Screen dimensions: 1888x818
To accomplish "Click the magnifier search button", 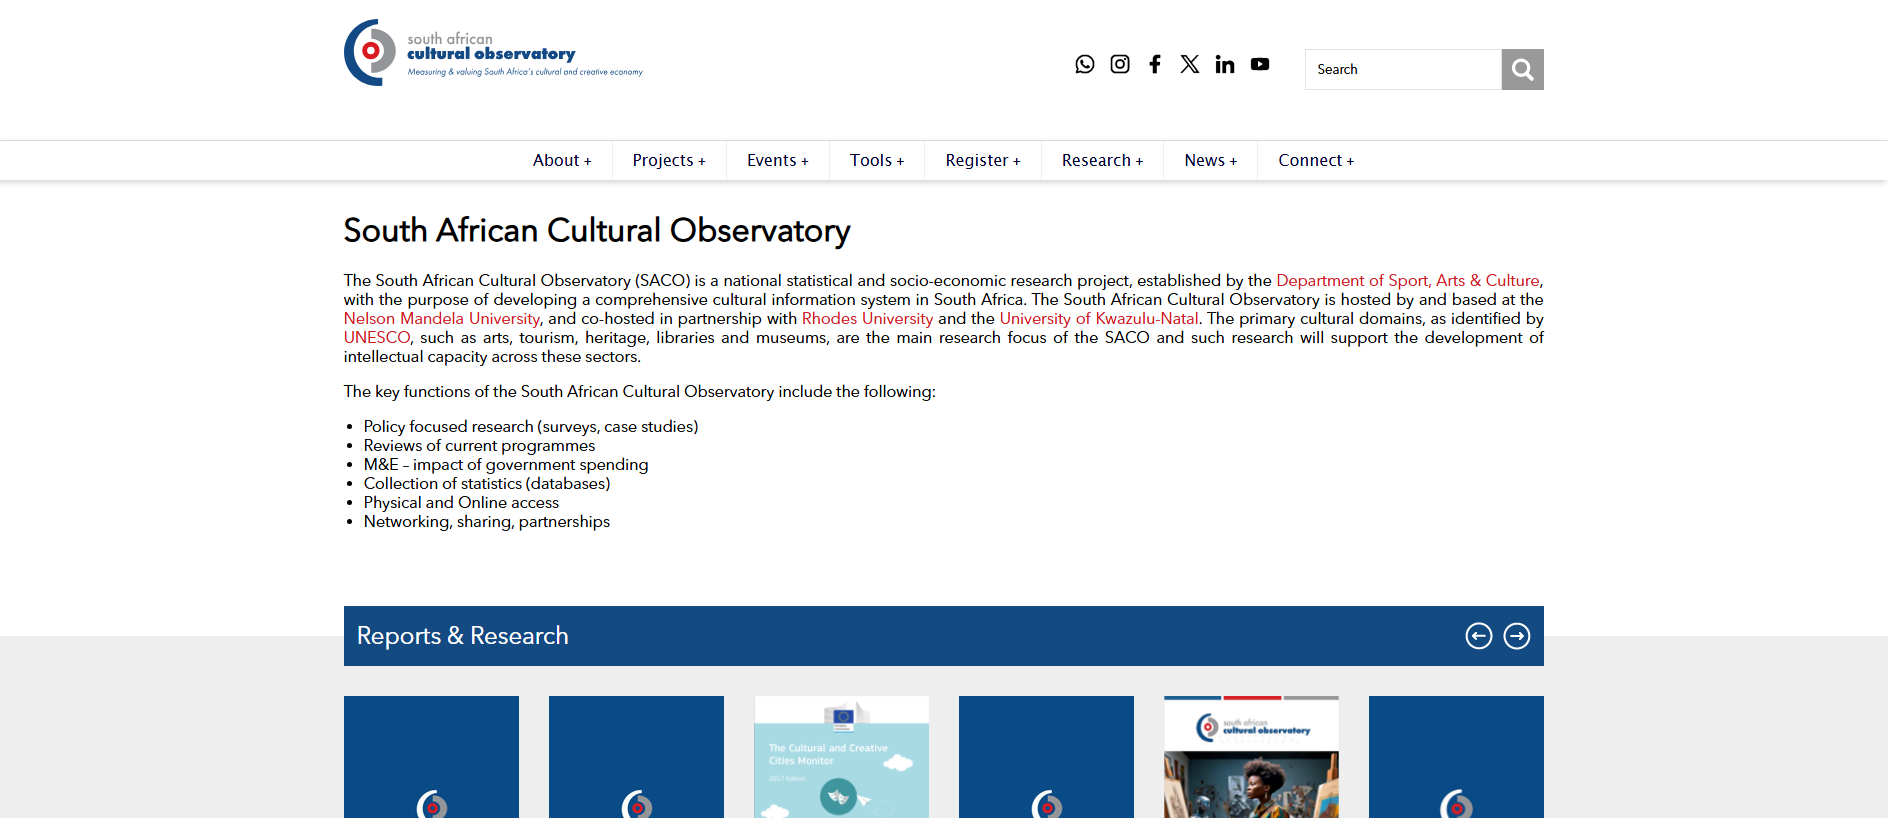I will click(x=1522, y=69).
